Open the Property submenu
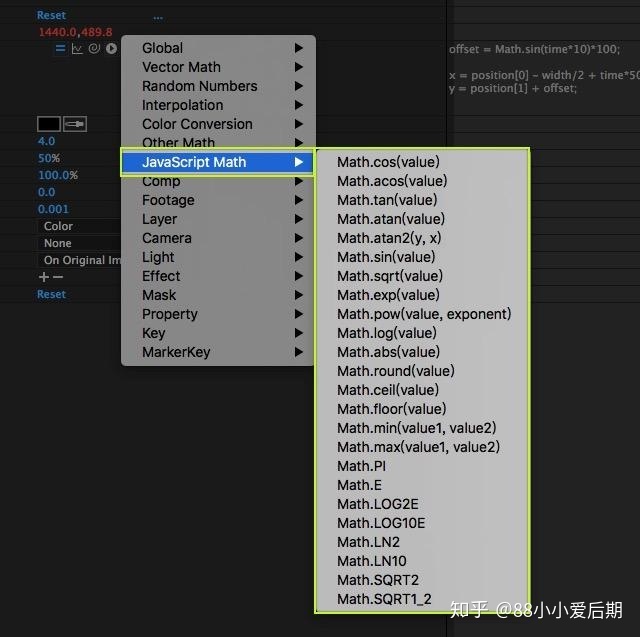 pyautogui.click(x=218, y=314)
